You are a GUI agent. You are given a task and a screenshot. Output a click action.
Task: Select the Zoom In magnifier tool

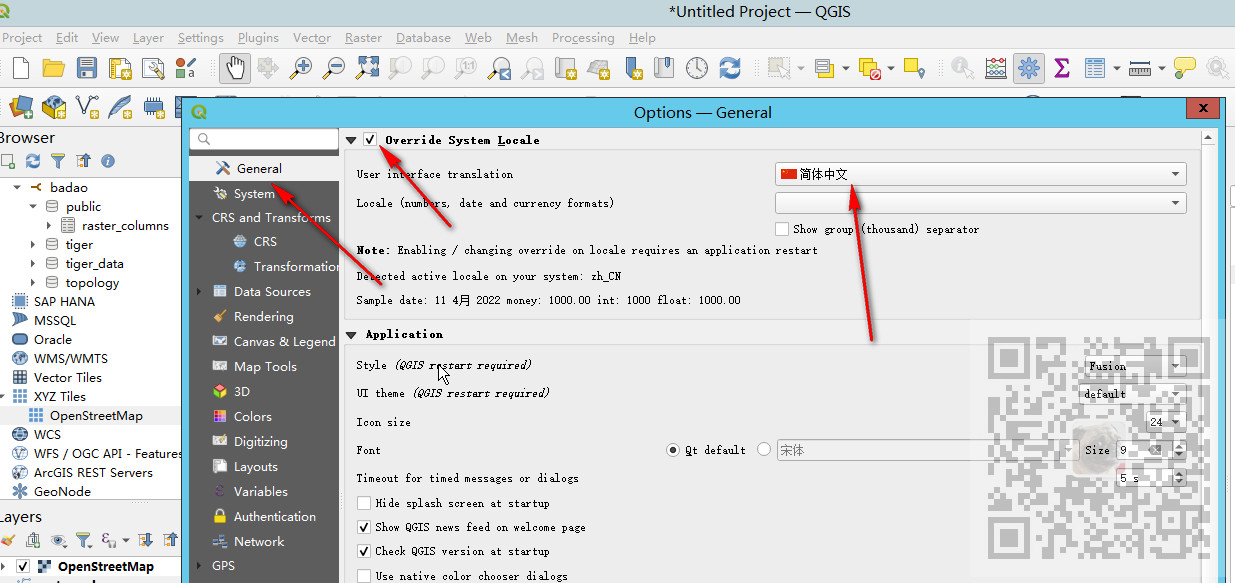[300, 68]
